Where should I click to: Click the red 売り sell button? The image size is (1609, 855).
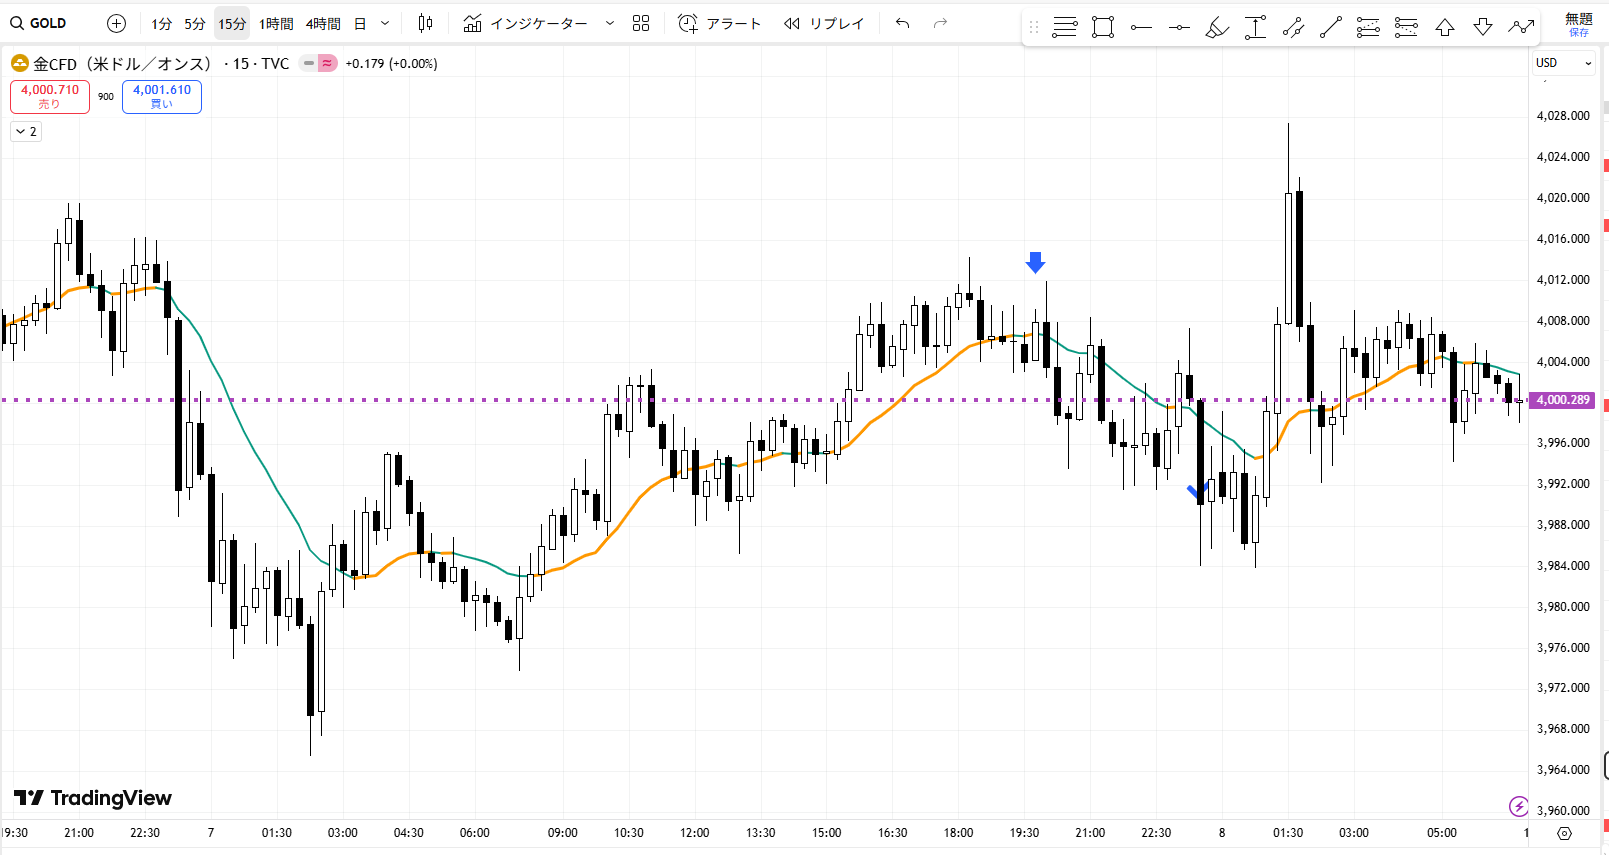click(50, 96)
